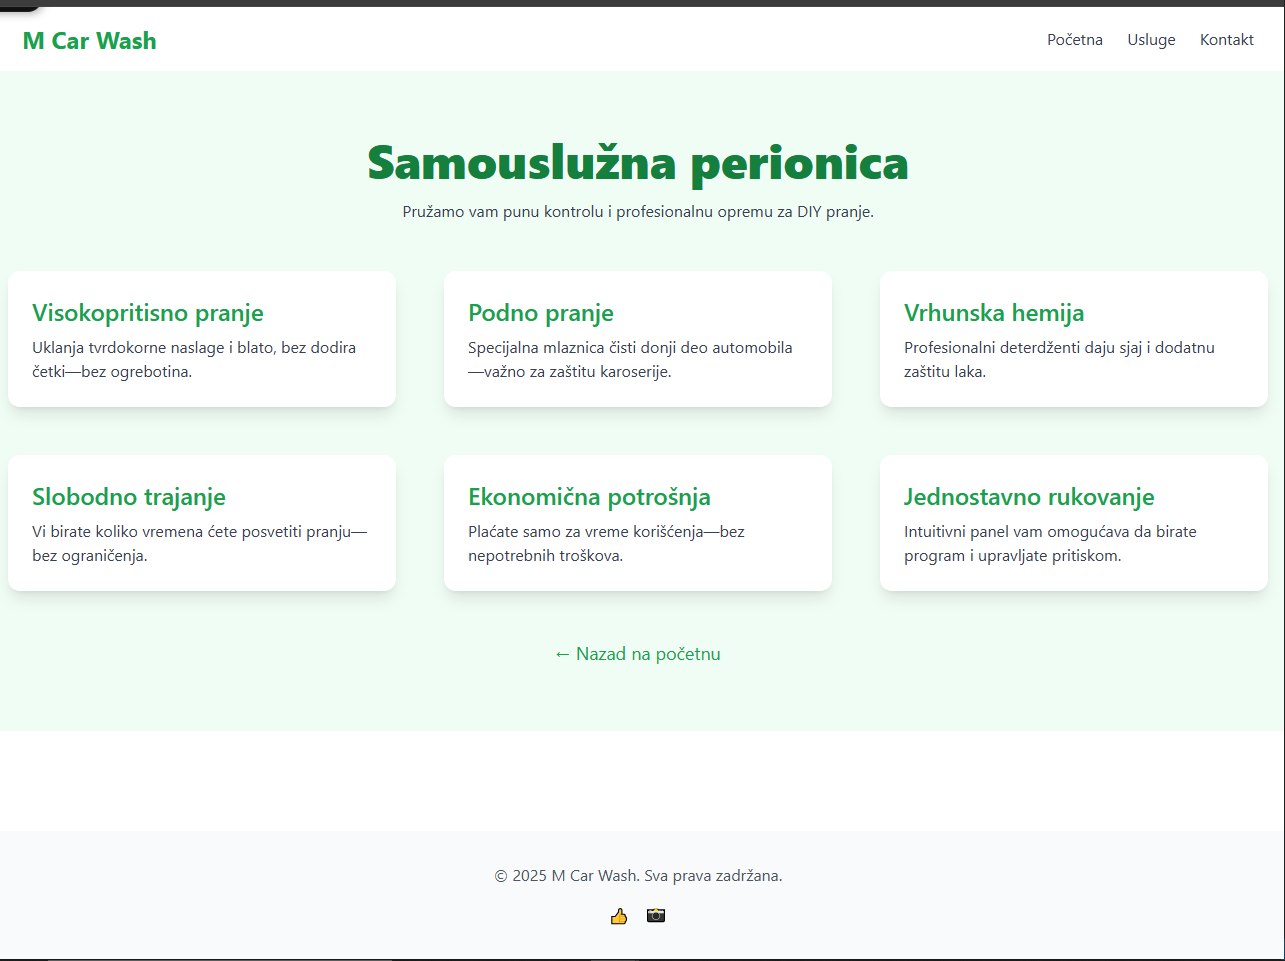This screenshot has width=1285, height=961.
Task: Open the Kontakt menu item
Action: [1226, 40]
